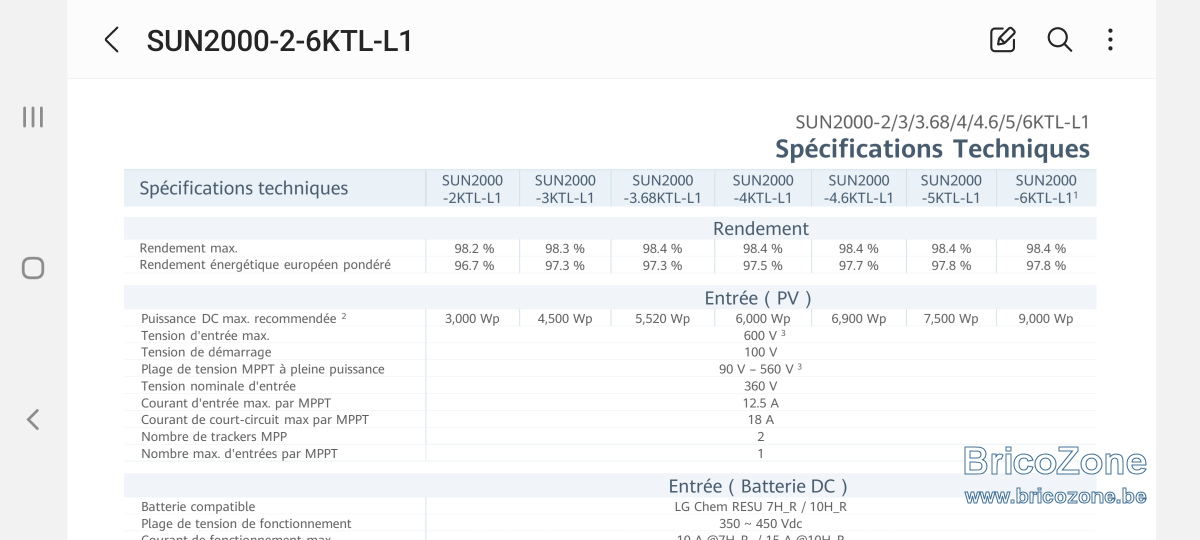Select the Rendement section heading

761,228
